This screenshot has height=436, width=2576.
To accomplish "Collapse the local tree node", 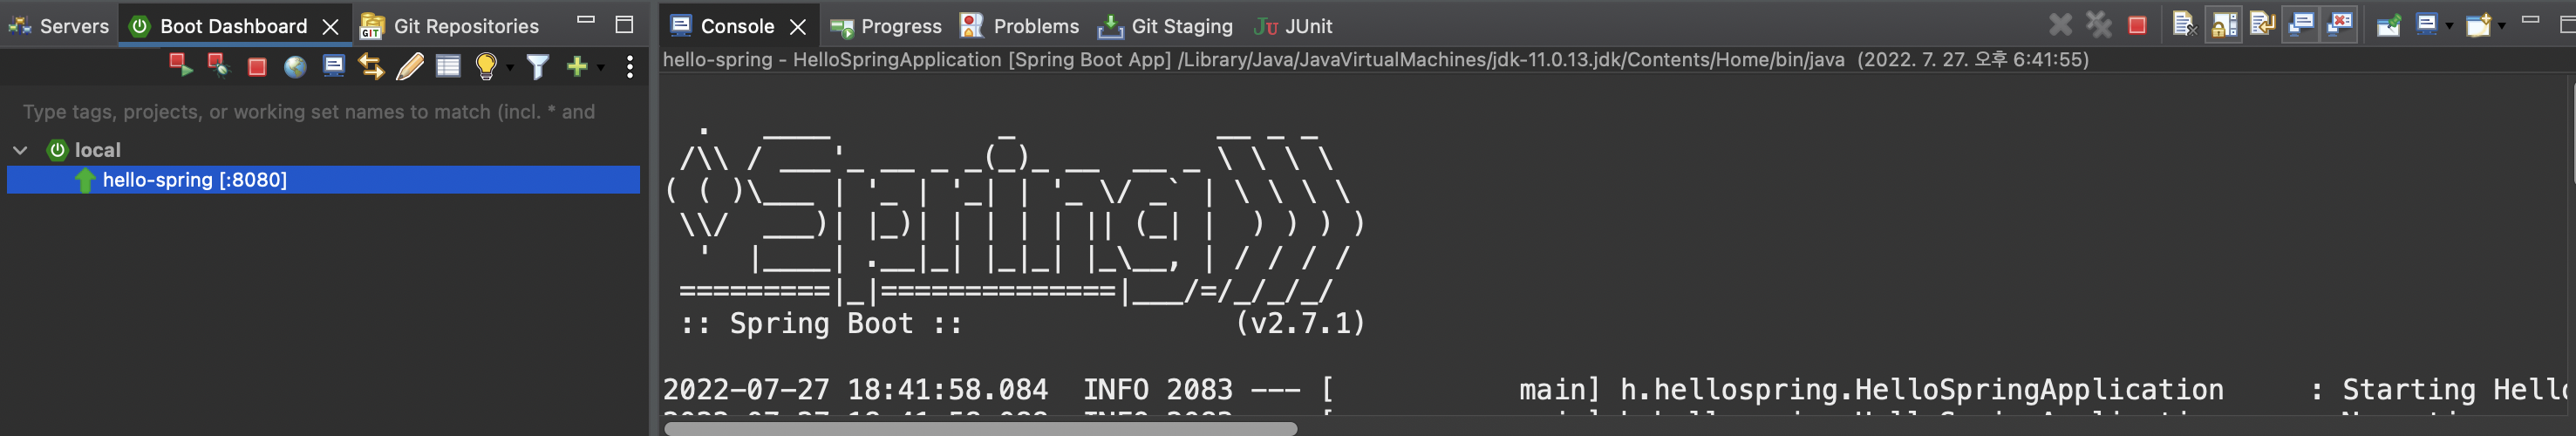I will 20,150.
